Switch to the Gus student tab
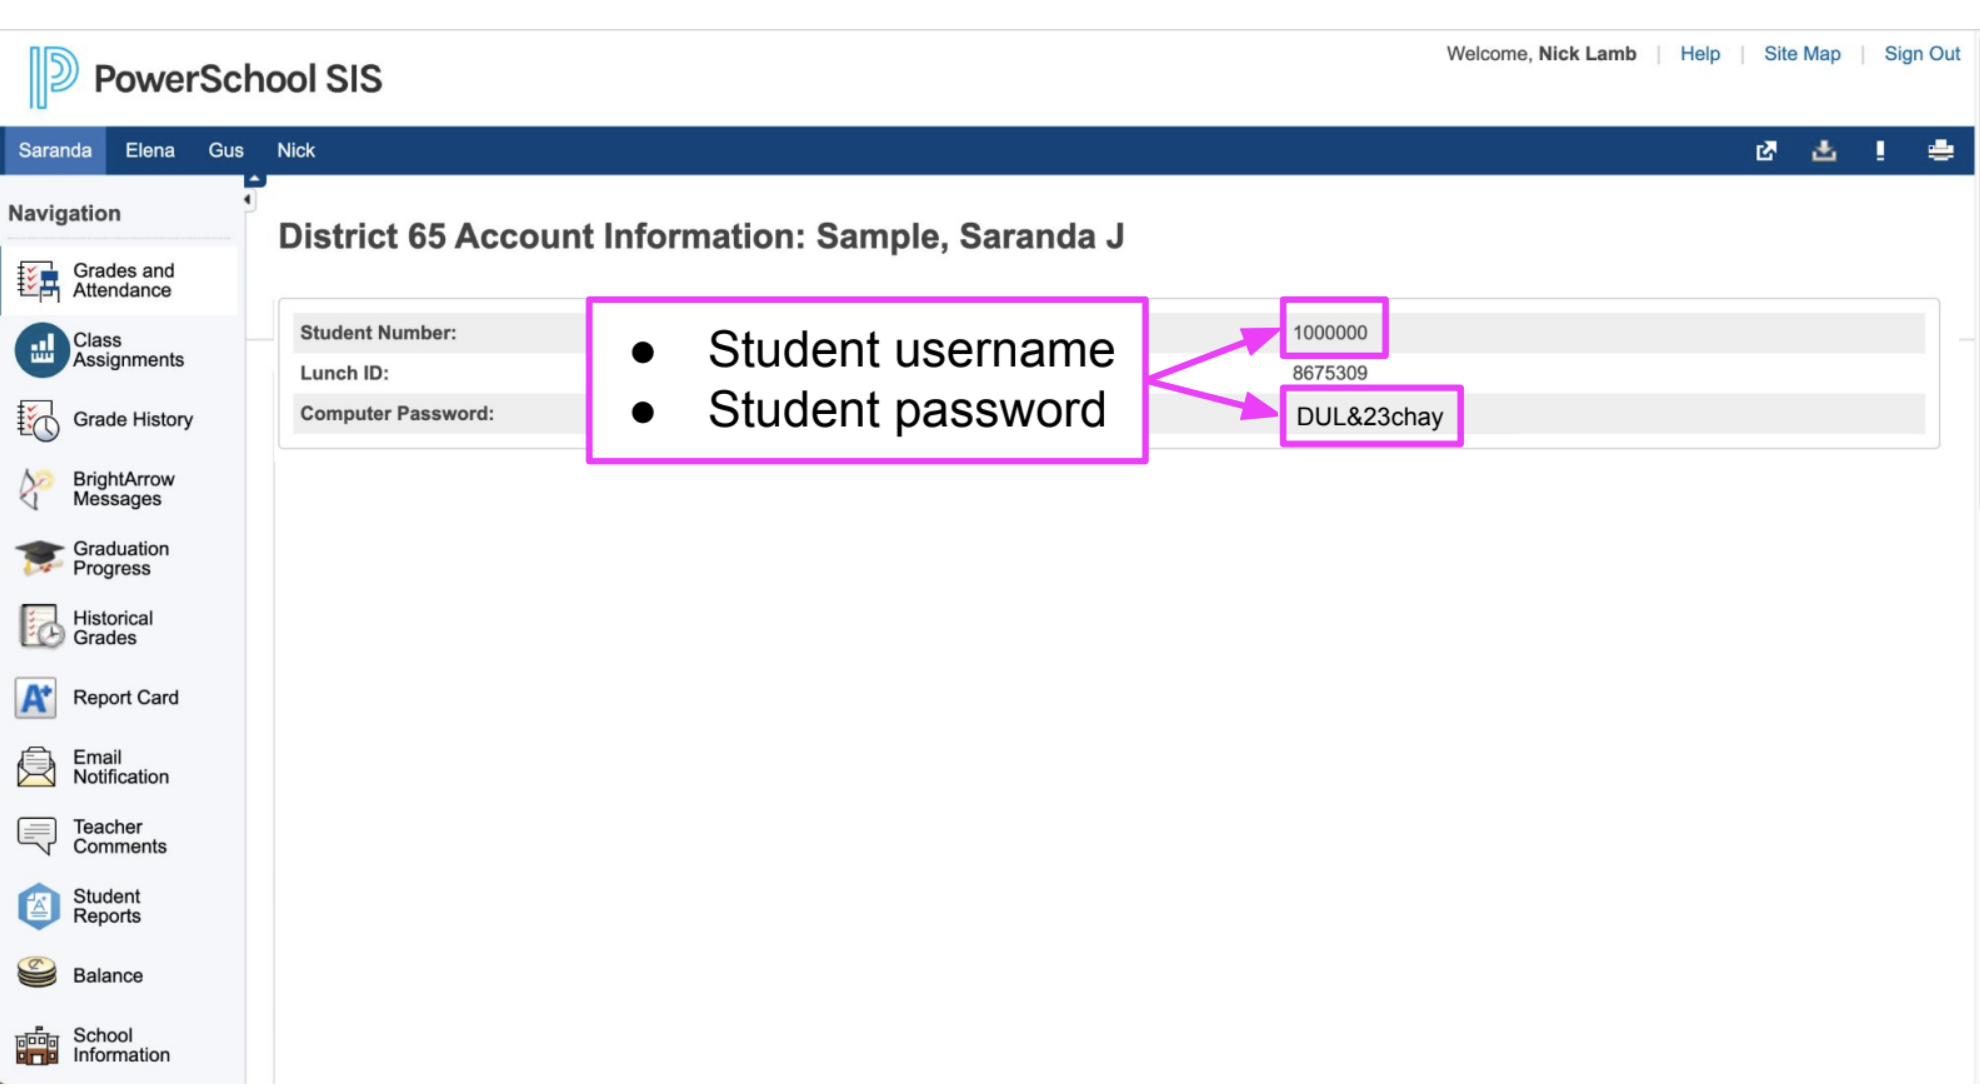 pyautogui.click(x=226, y=150)
